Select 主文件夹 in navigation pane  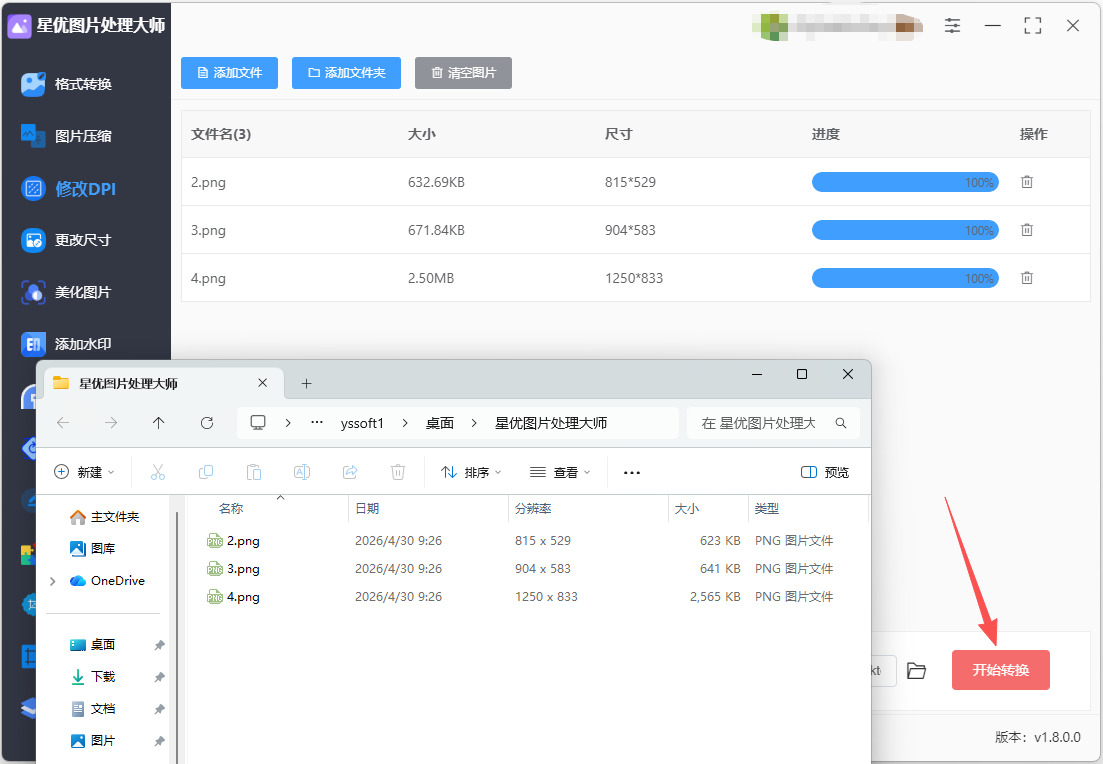click(105, 517)
